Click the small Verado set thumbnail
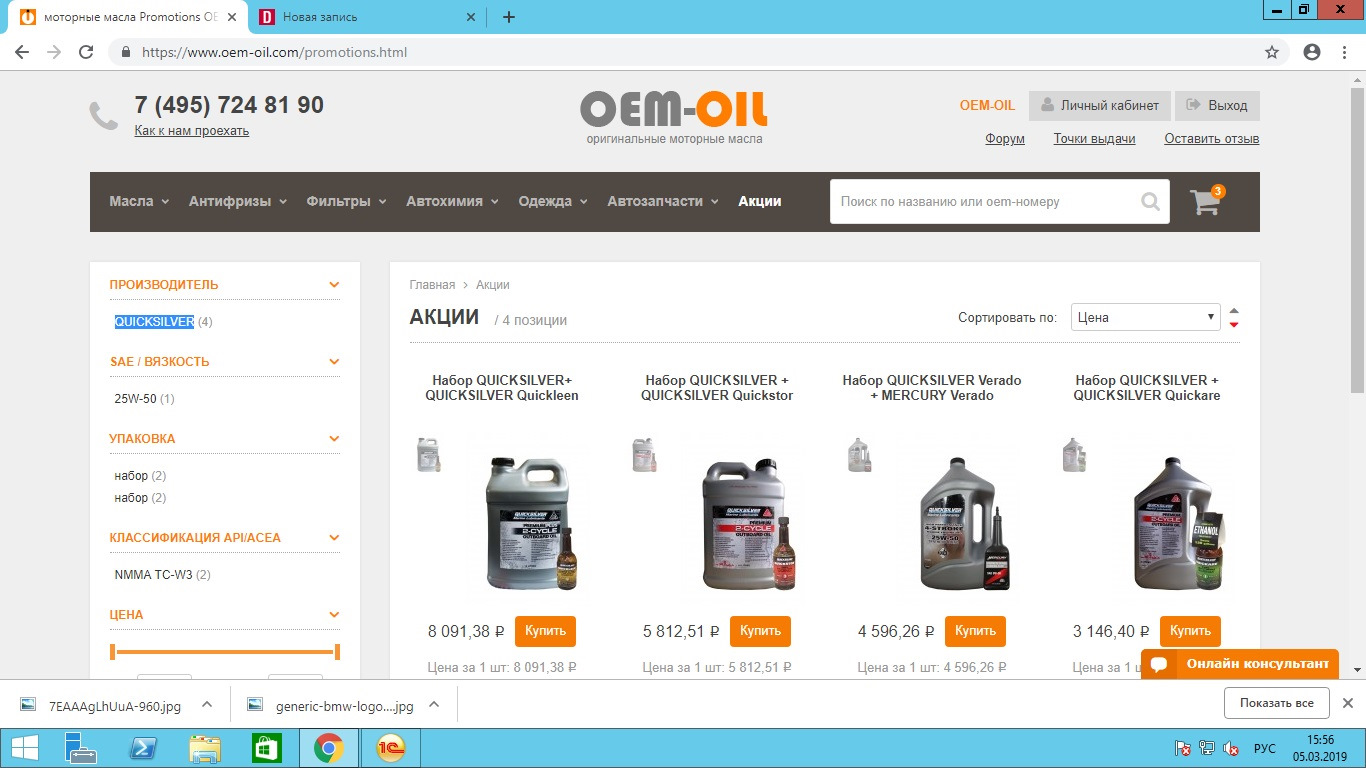 [859, 455]
